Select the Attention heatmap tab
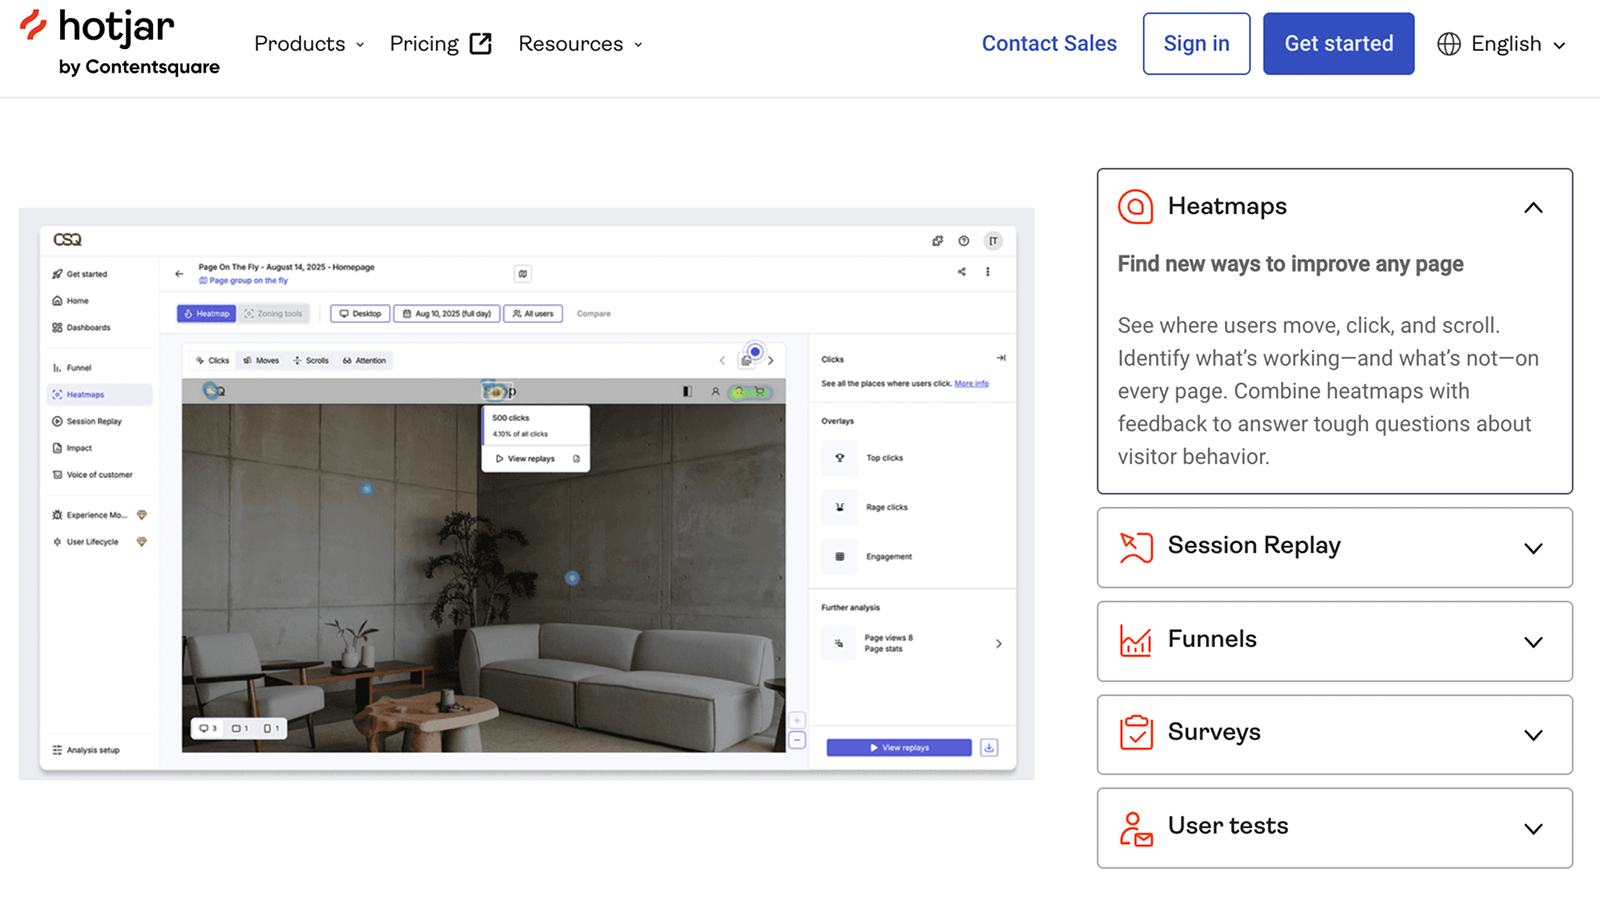This screenshot has height=900, width=1600. pos(364,361)
